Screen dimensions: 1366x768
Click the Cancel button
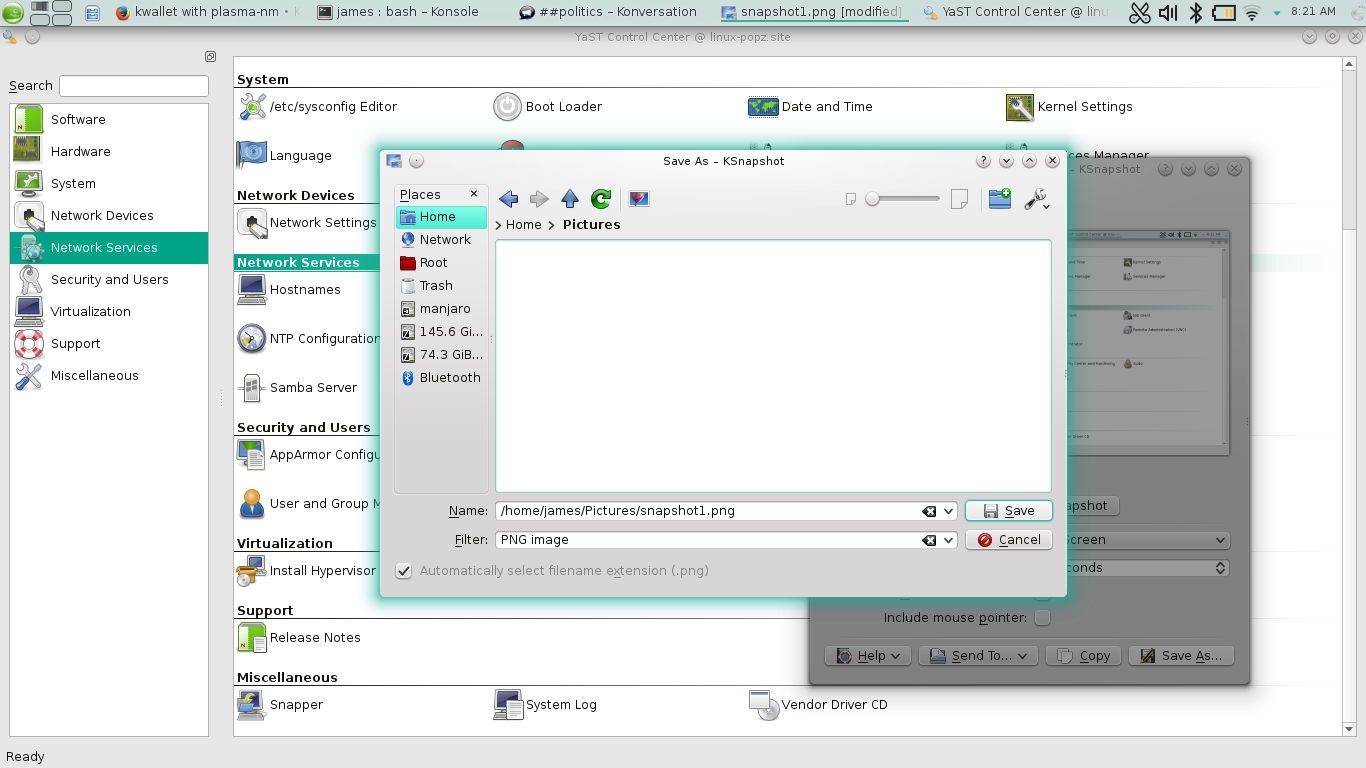pos(1008,540)
